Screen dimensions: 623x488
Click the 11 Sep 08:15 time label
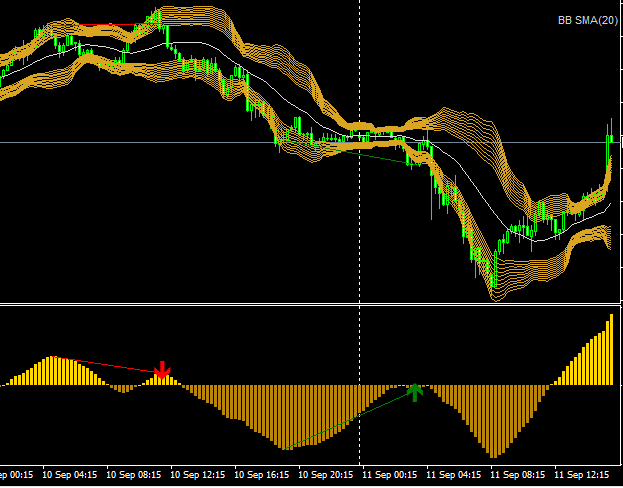click(517, 475)
